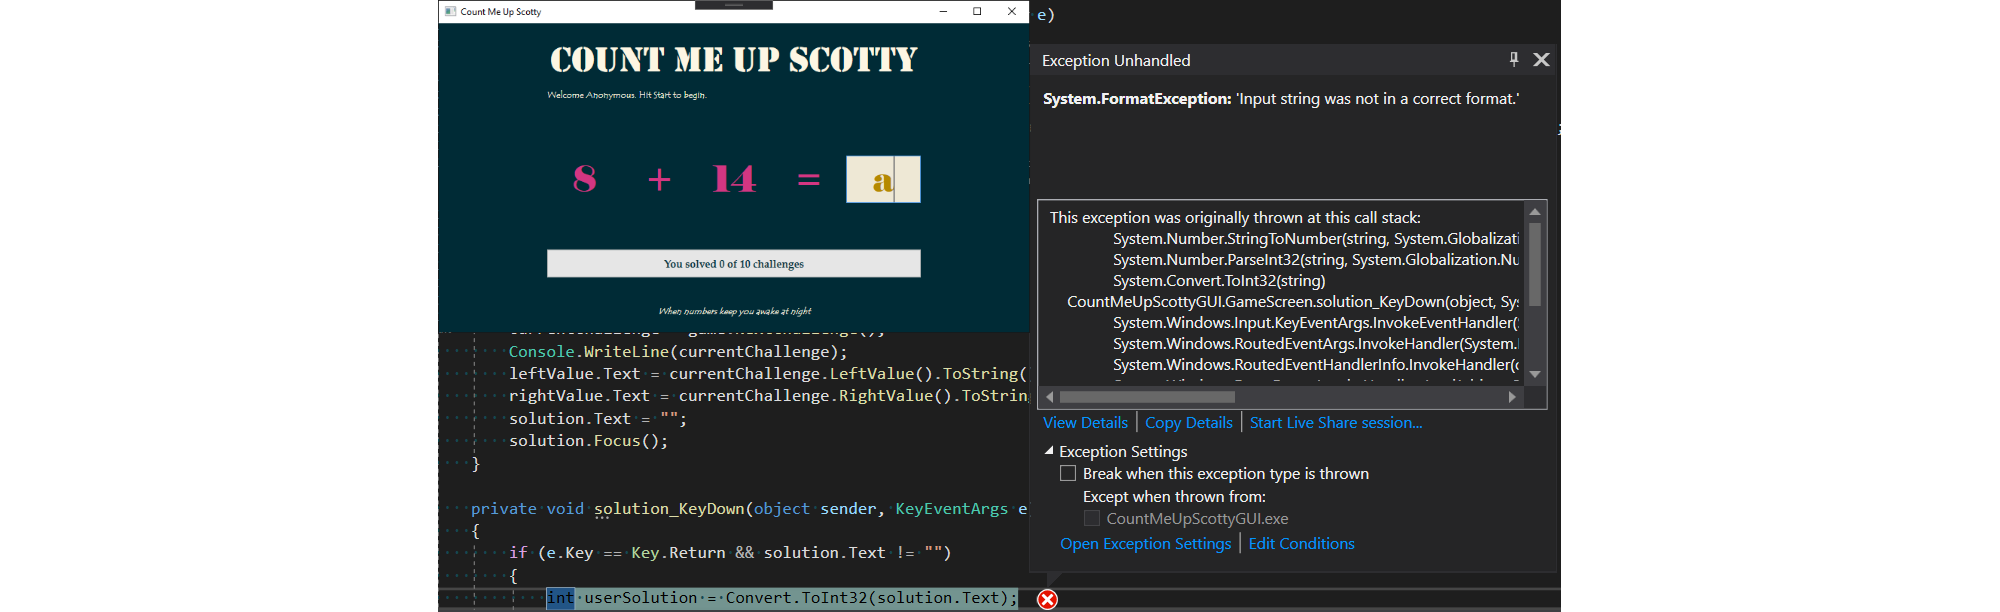Click the System.Number.ParseInt32 stack line

[x=1315, y=259]
